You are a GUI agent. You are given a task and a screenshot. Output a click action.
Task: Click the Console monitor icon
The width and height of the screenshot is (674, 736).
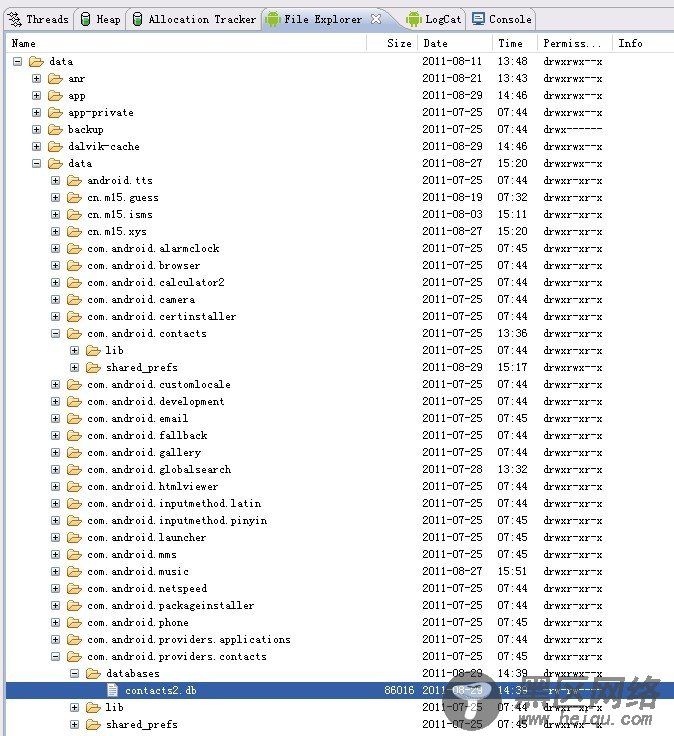click(478, 19)
